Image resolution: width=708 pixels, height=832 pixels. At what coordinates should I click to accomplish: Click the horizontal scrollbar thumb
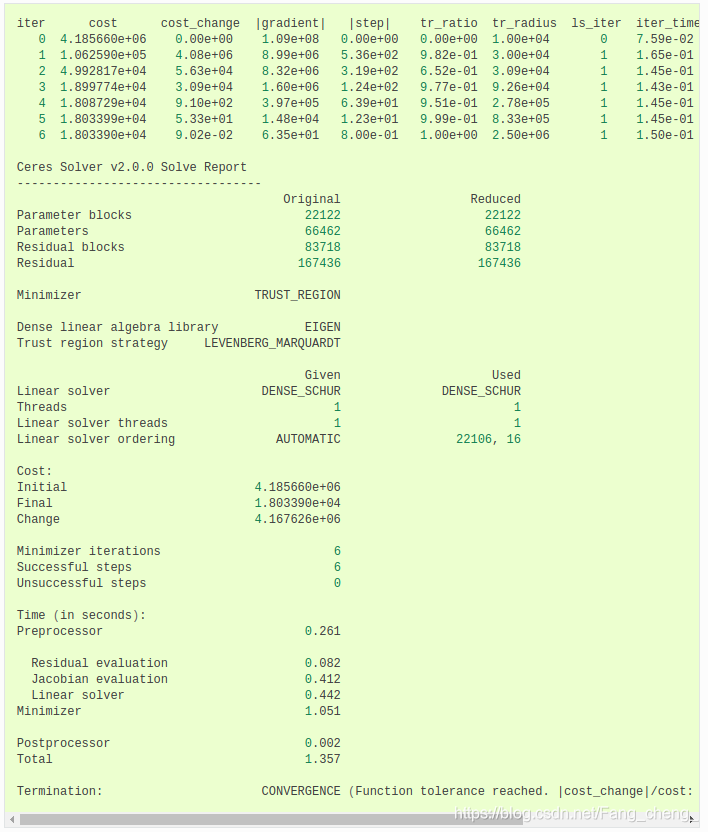pos(271,820)
